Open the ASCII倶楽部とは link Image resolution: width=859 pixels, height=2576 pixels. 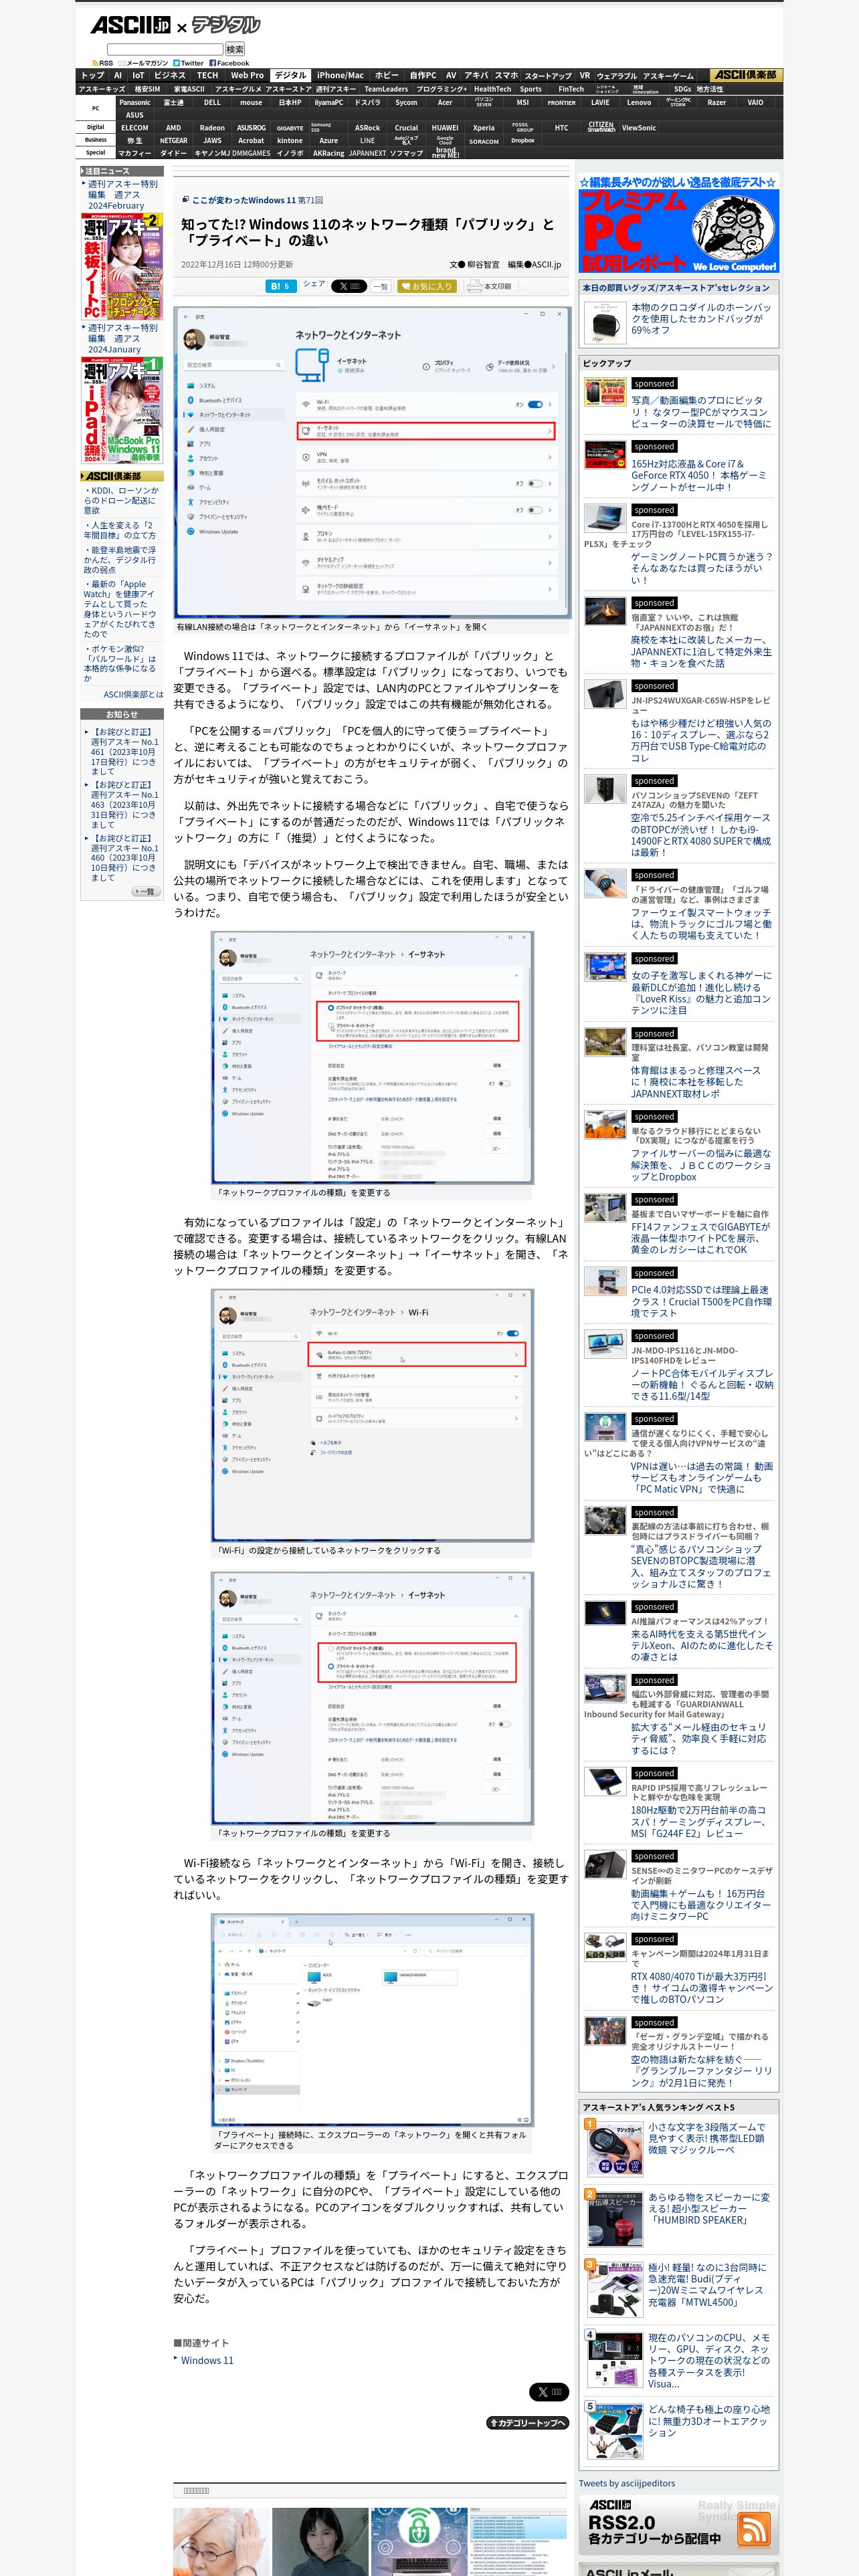[x=133, y=694]
